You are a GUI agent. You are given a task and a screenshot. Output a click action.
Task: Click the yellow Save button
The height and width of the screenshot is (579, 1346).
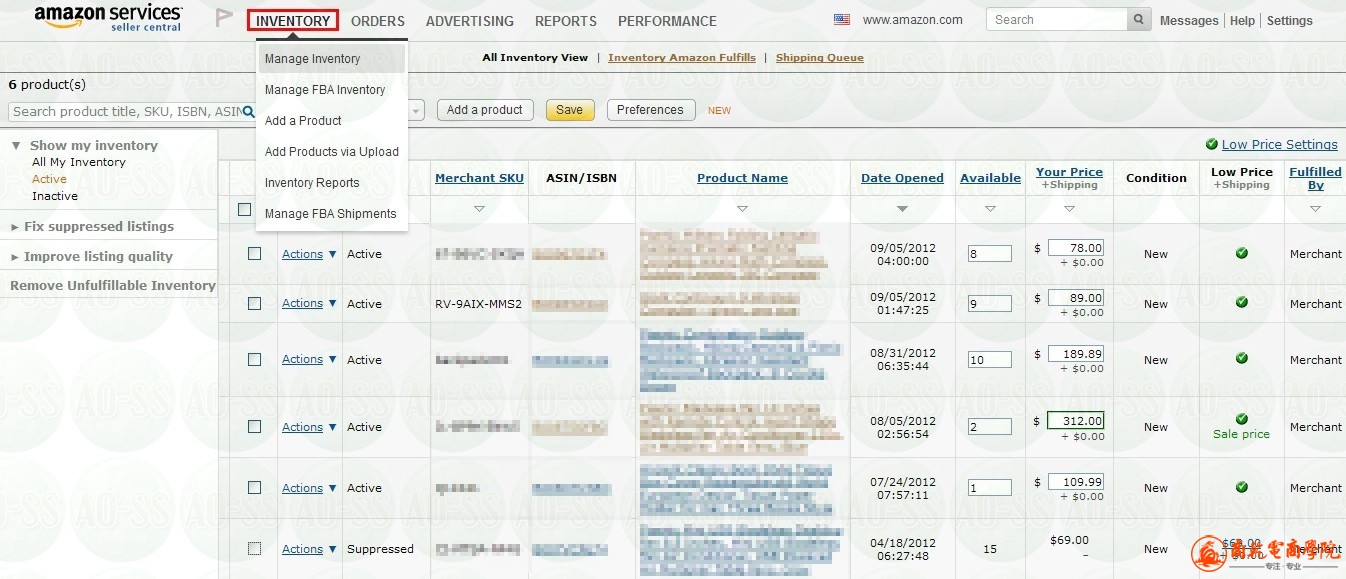(570, 110)
